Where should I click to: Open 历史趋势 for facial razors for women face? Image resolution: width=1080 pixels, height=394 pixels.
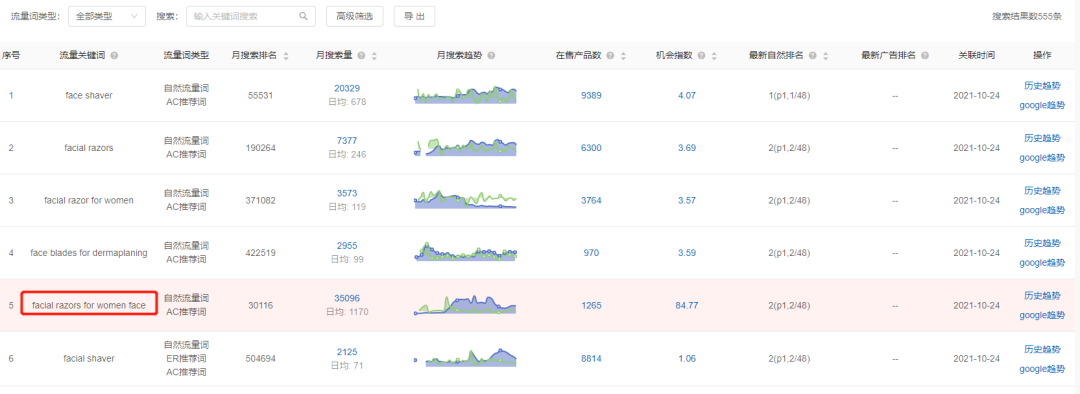pyautogui.click(x=1042, y=296)
